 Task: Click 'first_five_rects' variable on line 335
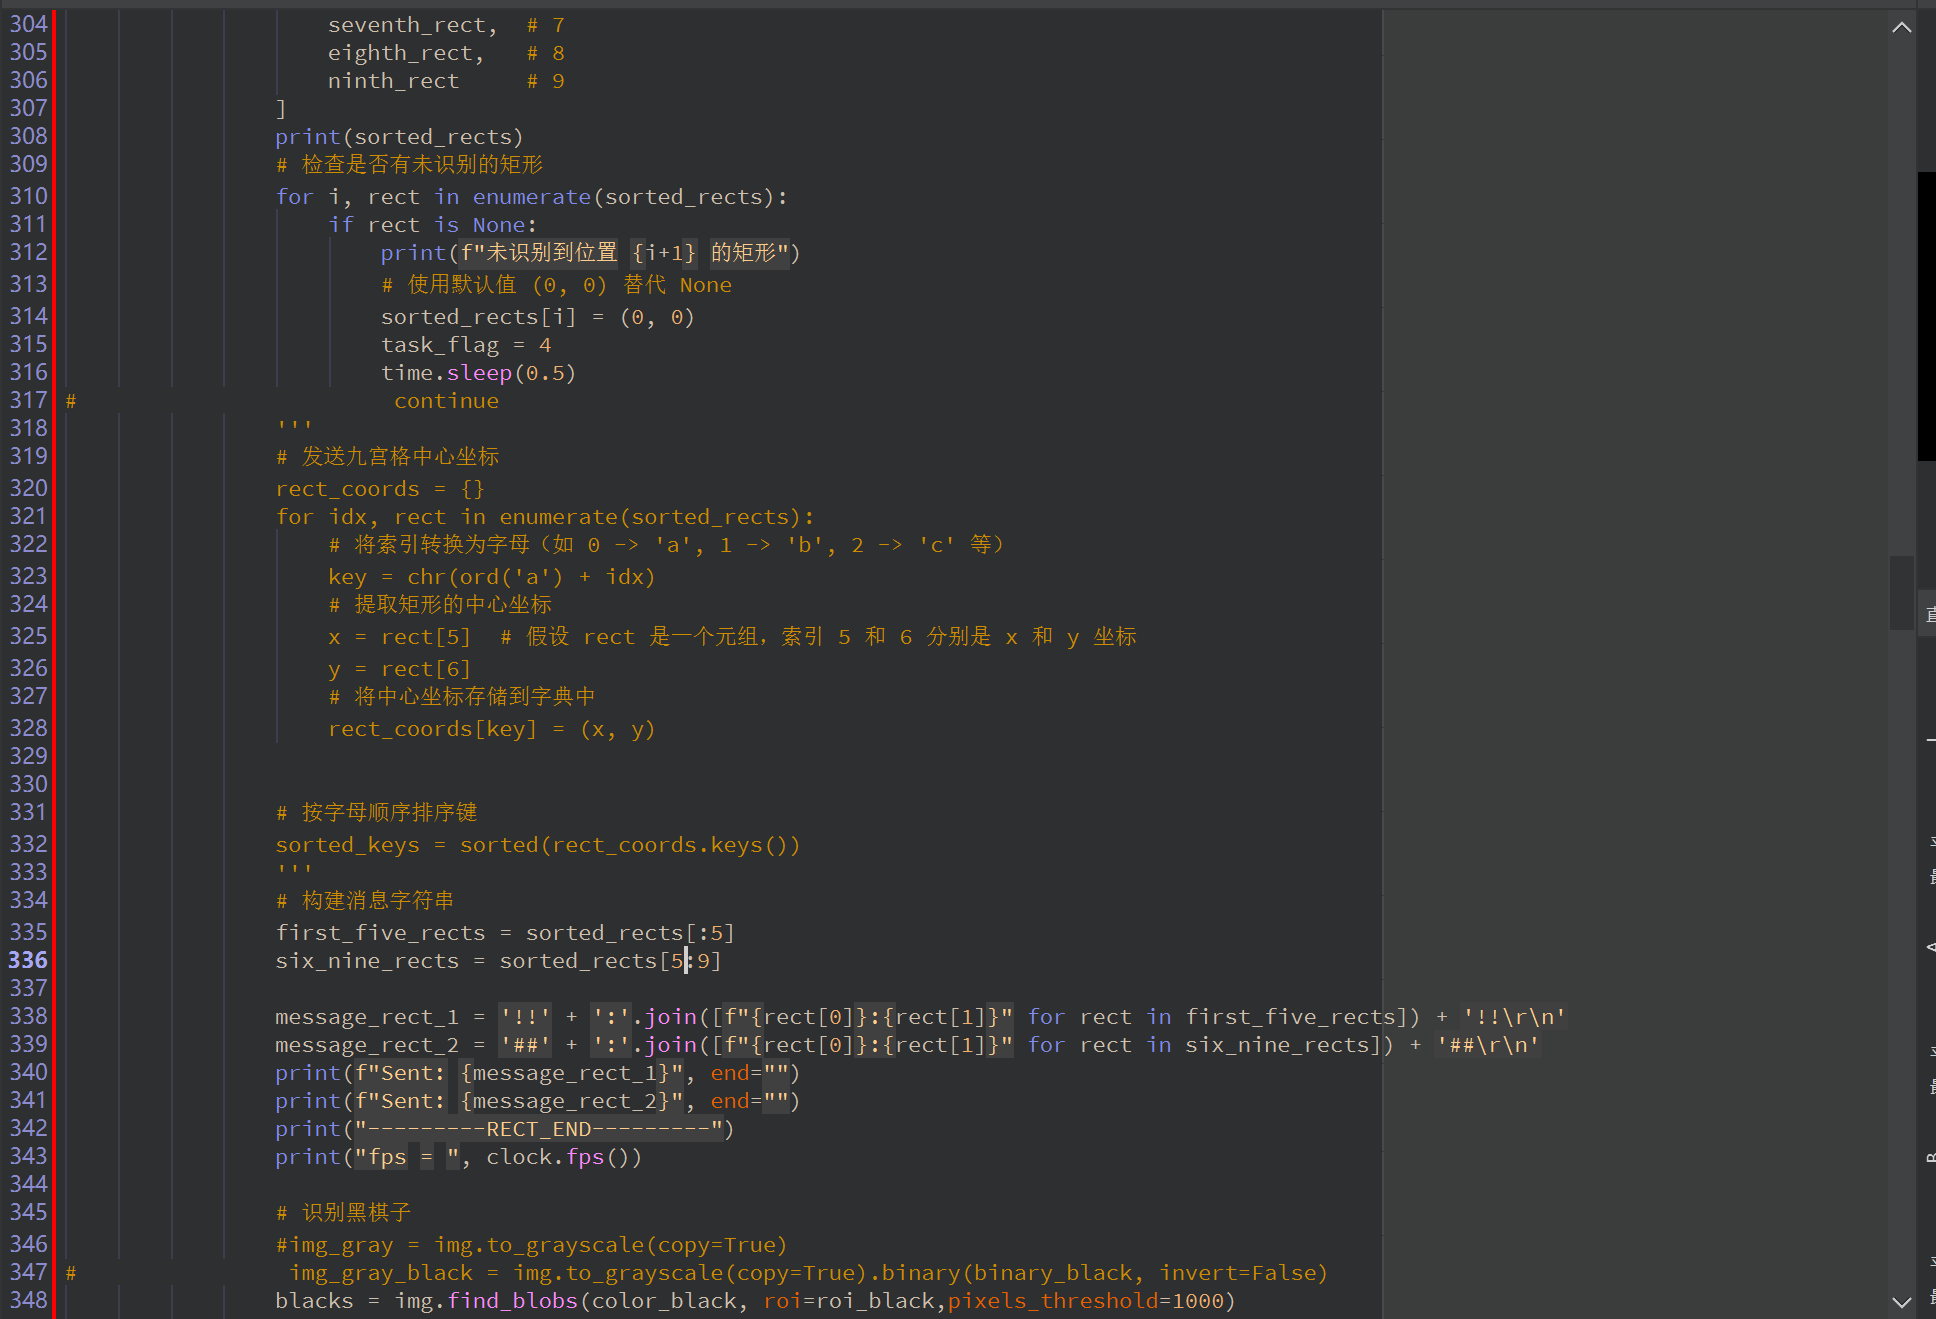380,933
